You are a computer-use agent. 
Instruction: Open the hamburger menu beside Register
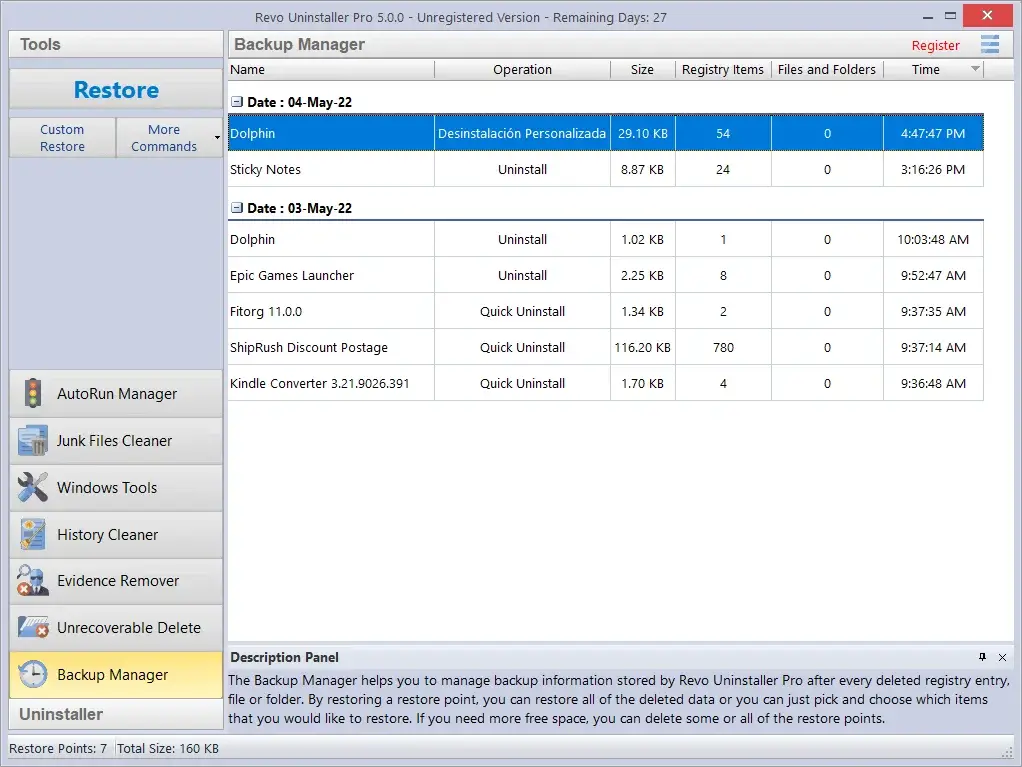click(x=990, y=44)
